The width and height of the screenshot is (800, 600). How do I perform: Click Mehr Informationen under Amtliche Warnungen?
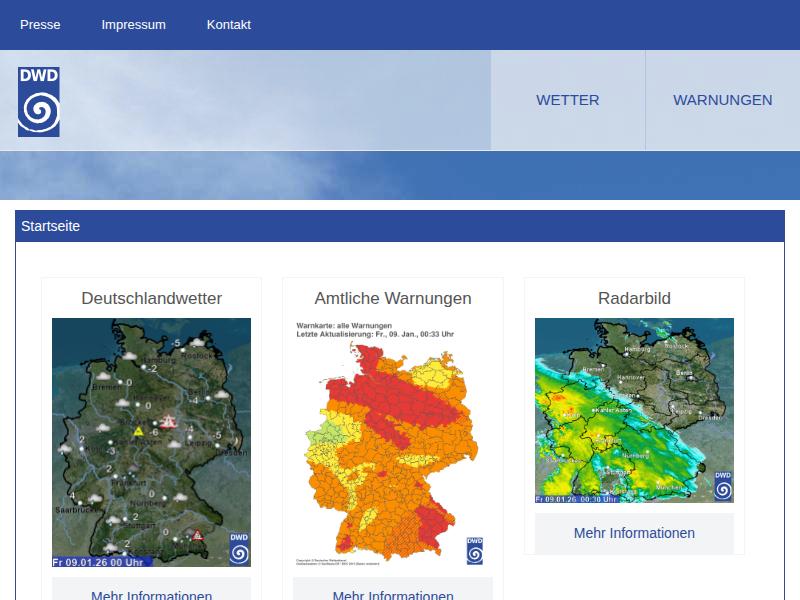click(392, 594)
